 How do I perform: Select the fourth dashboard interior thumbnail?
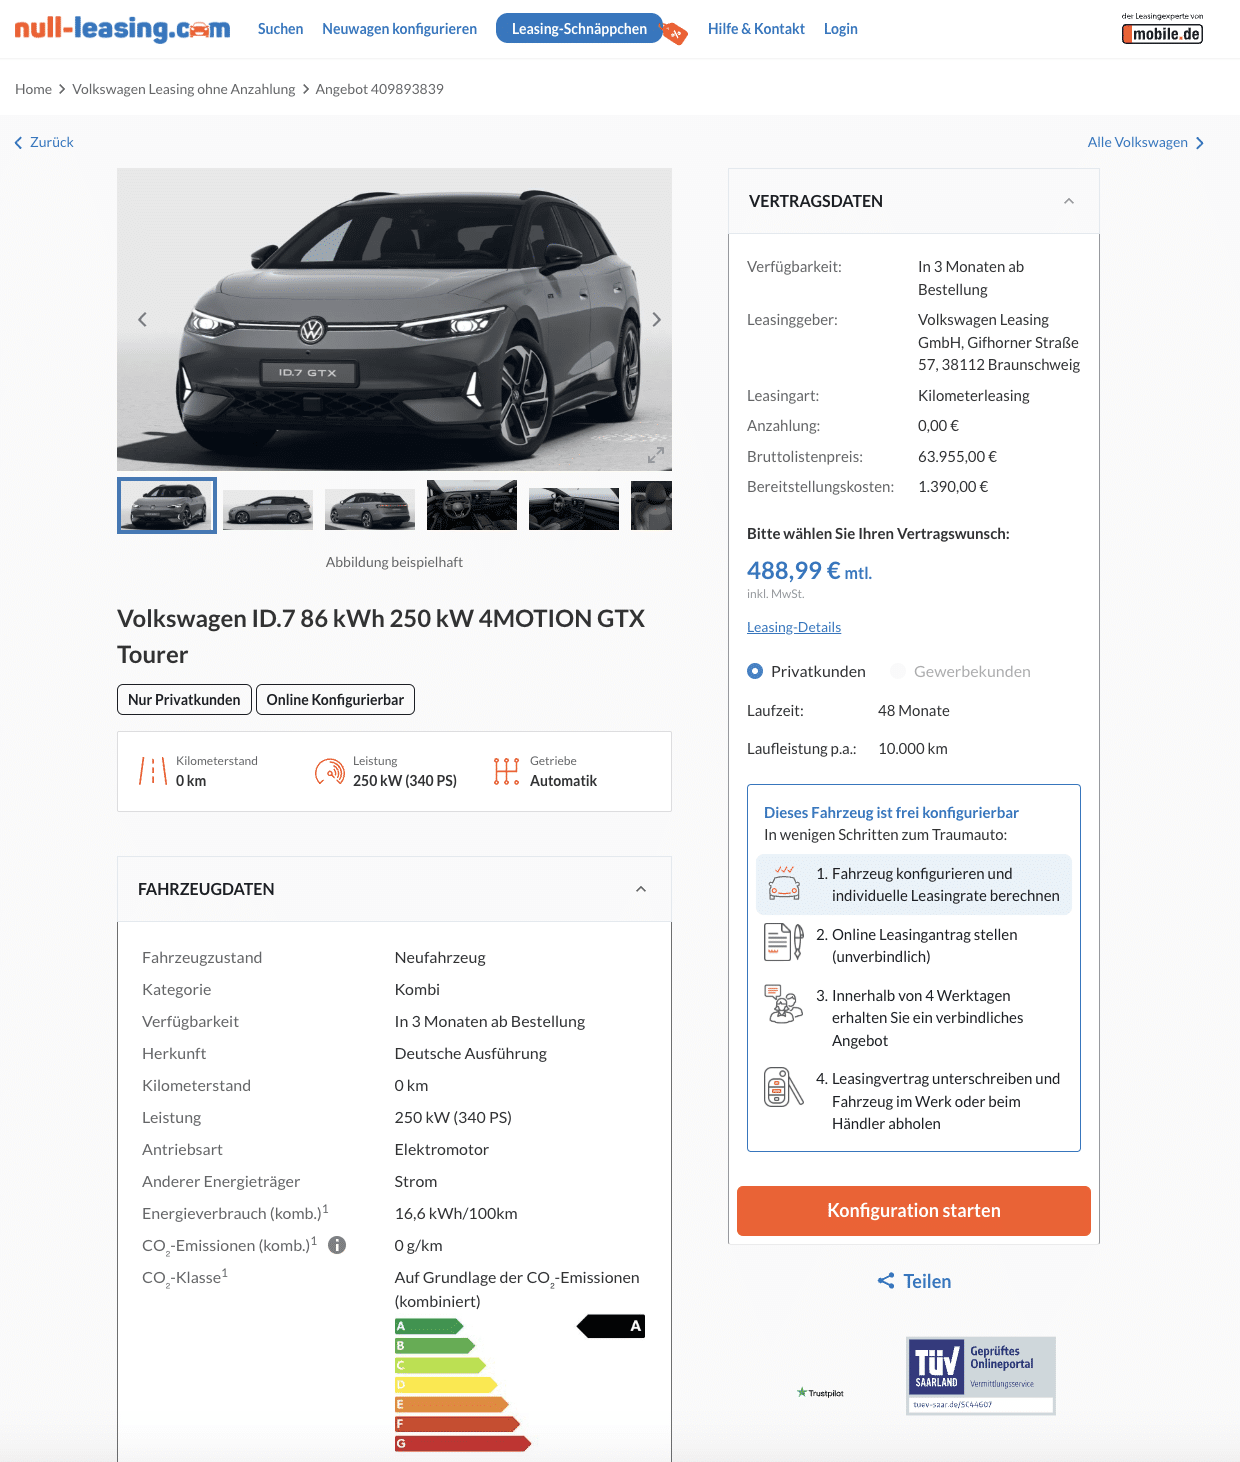tap(472, 505)
